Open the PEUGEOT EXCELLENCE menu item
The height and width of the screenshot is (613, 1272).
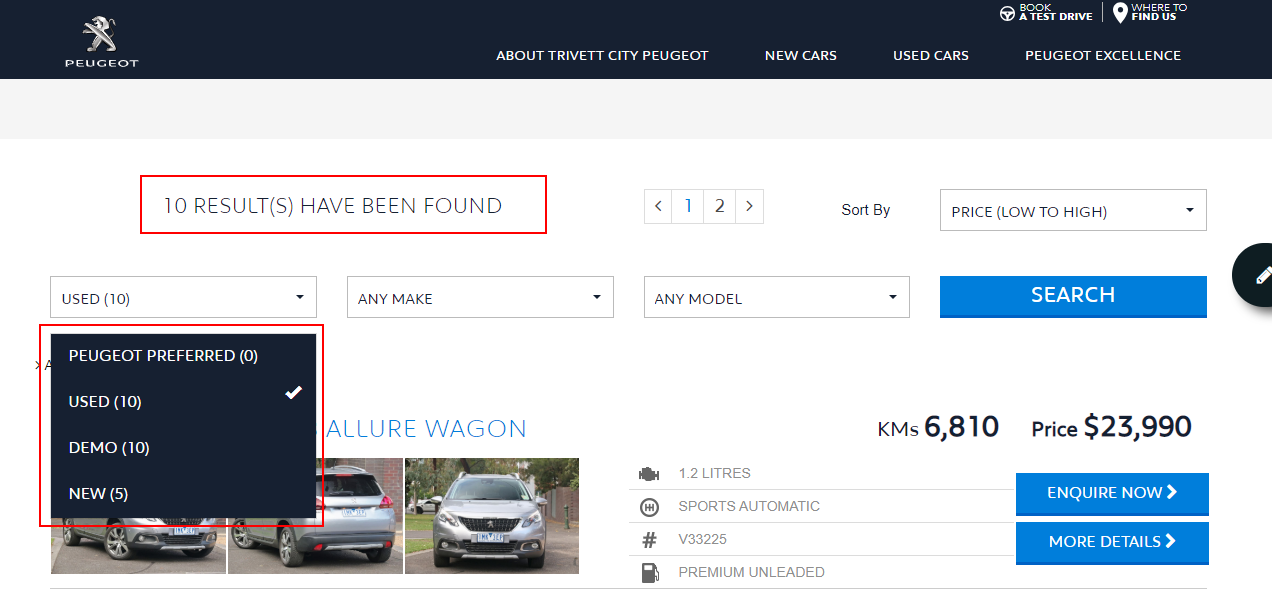pyautogui.click(x=1102, y=56)
